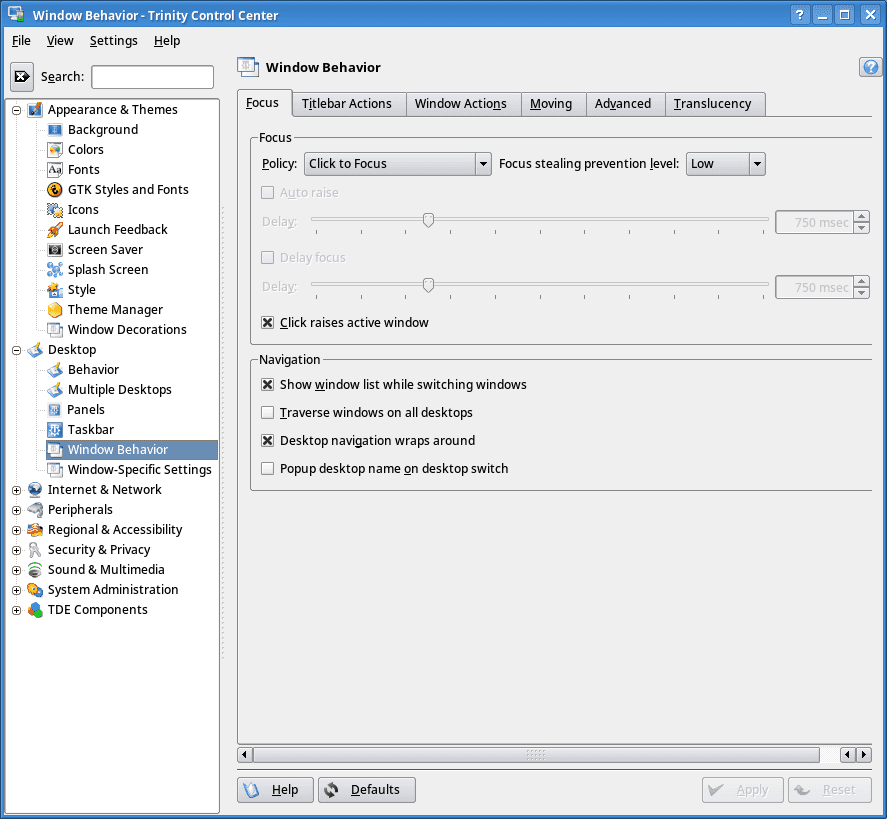Screen dimensions: 887x819
Task: Open the File menu
Action: pos(21,41)
